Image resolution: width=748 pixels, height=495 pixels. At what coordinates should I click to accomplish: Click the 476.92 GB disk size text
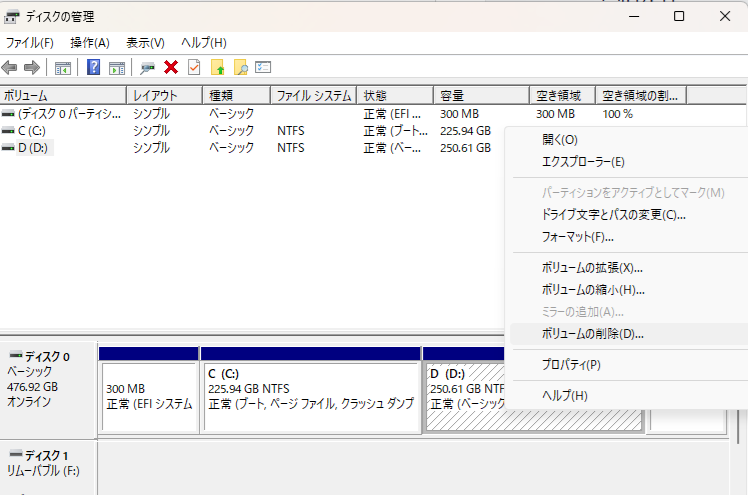[x=32, y=387]
